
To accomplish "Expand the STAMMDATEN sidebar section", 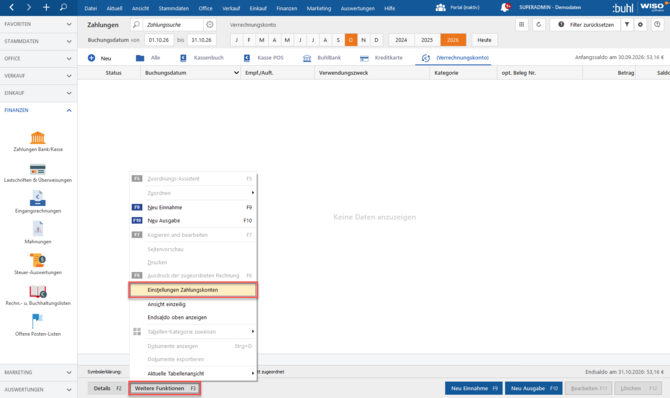I will click(69, 41).
